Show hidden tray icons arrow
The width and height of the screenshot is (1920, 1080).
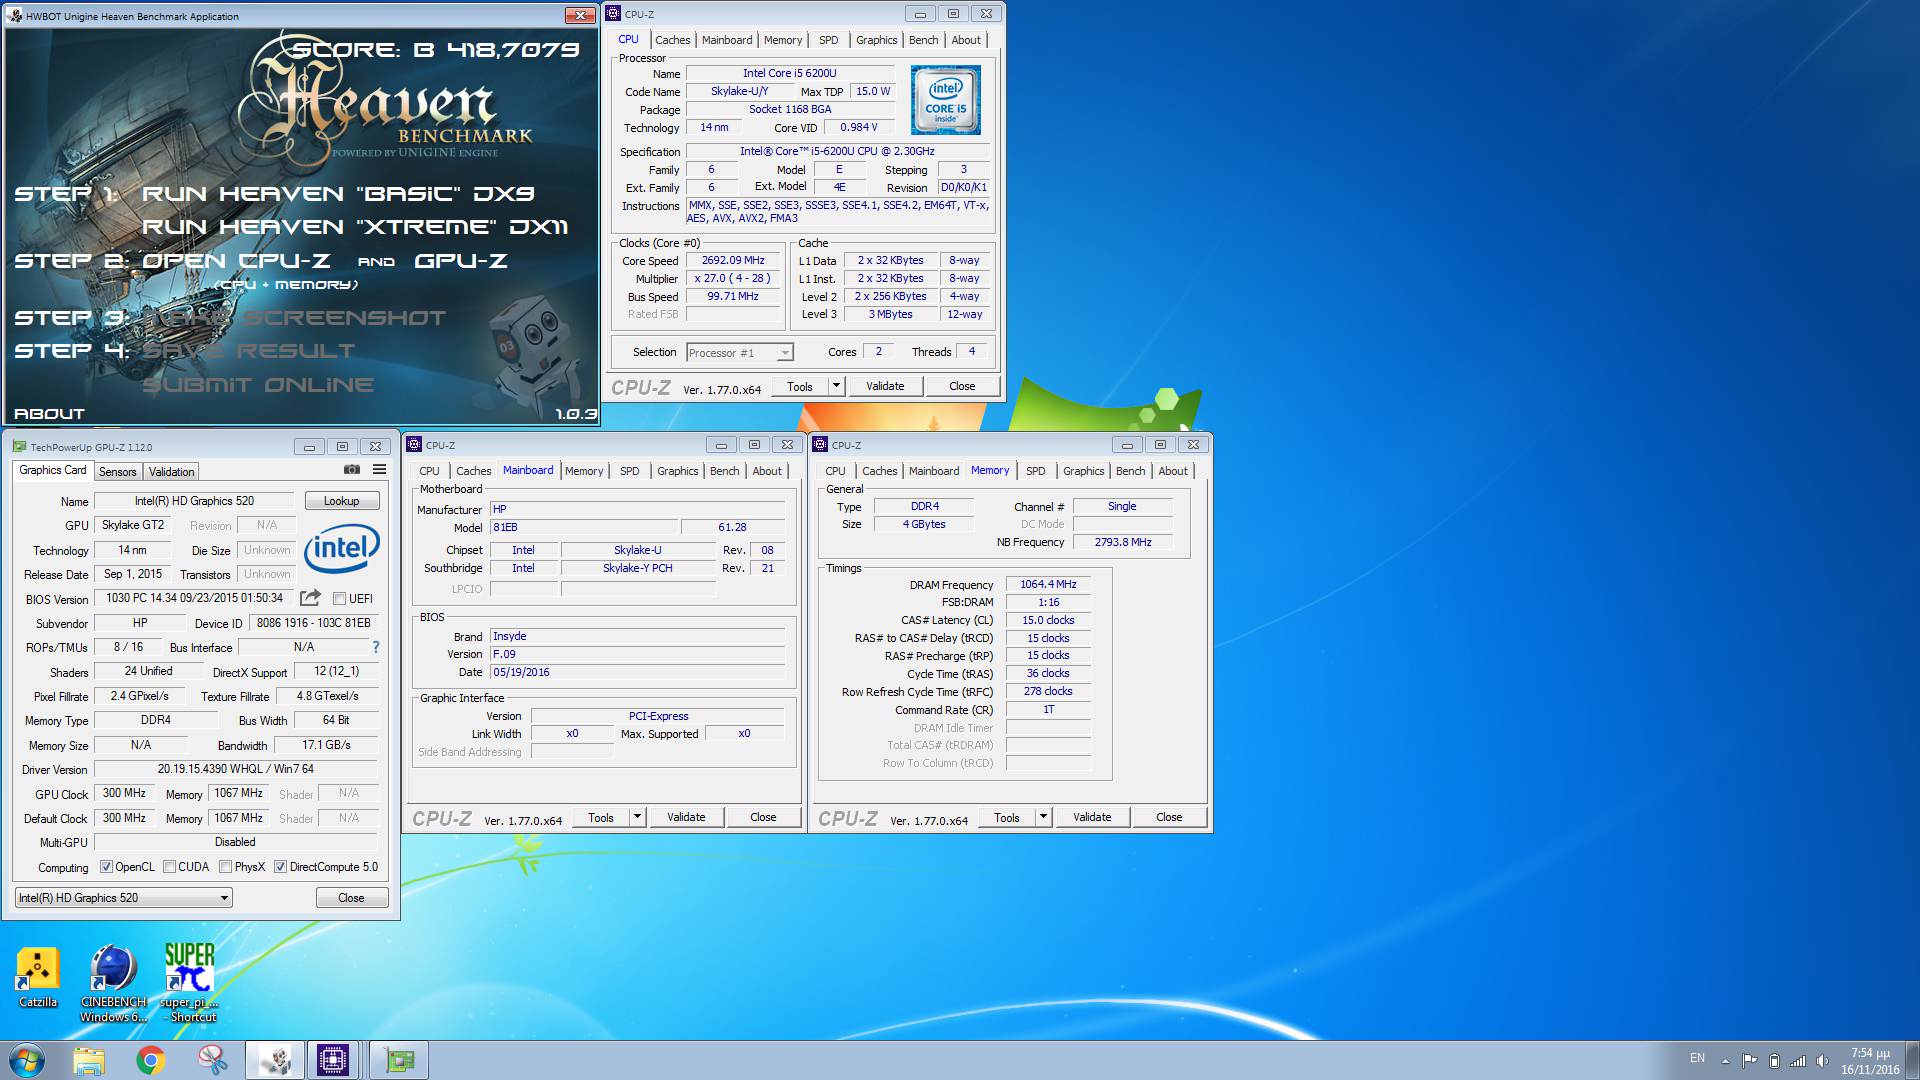1725,1060
